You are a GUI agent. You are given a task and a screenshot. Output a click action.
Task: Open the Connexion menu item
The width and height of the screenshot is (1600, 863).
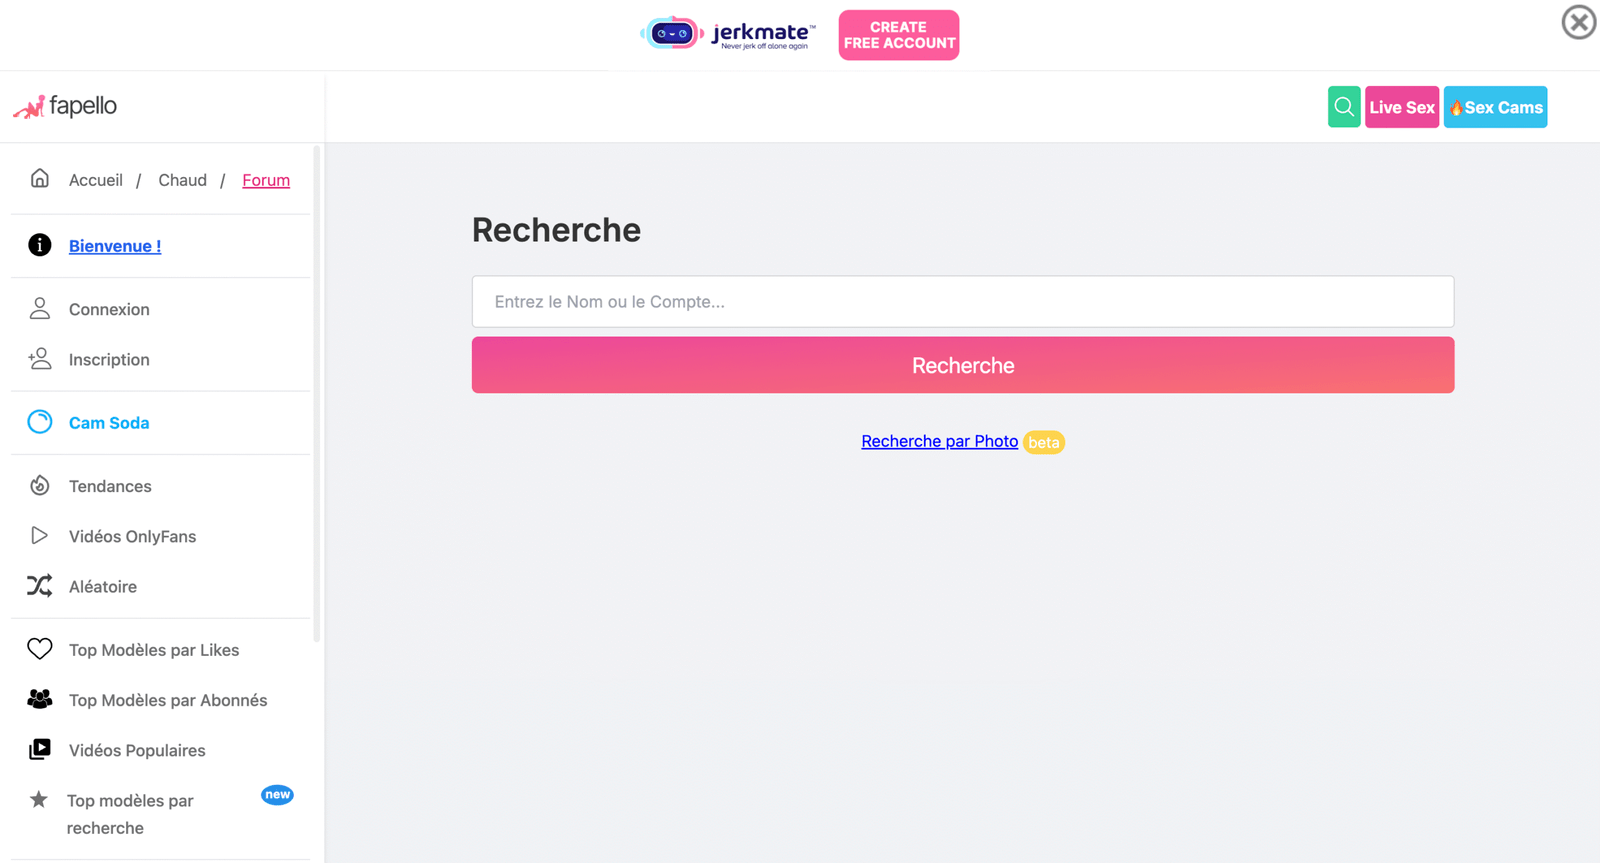[x=109, y=309]
